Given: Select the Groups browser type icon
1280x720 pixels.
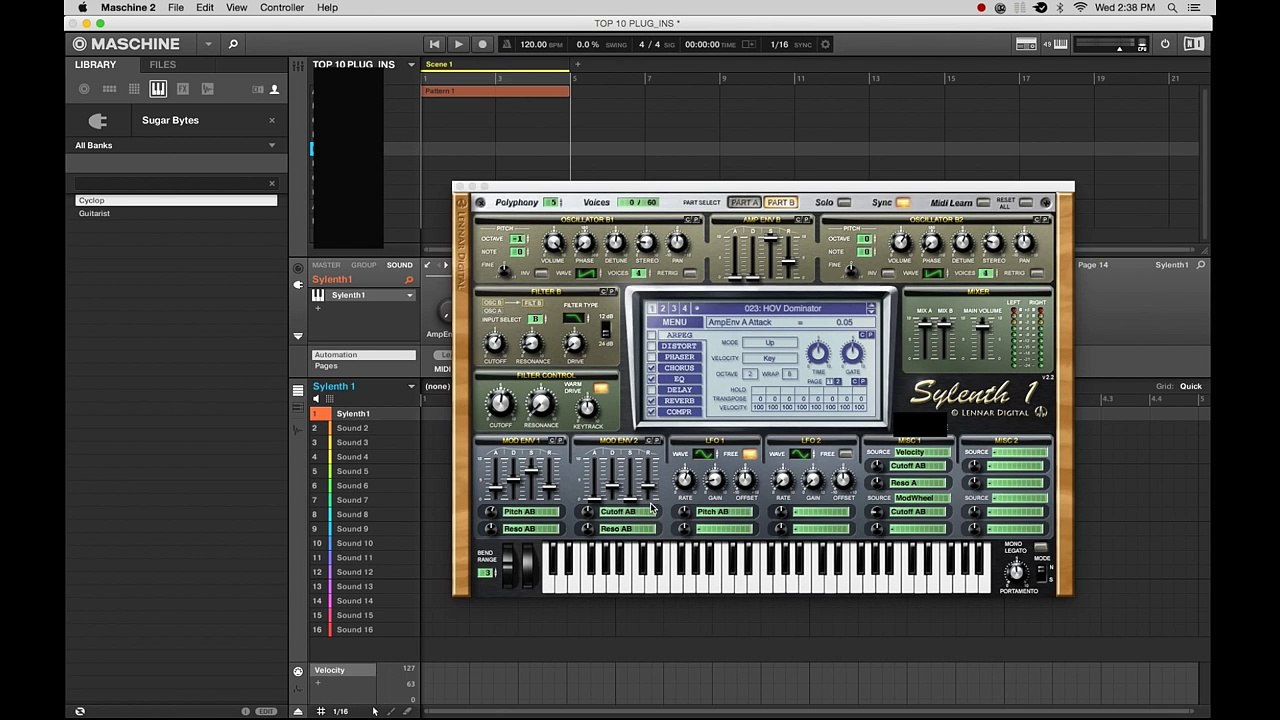Looking at the screenshot, I should coord(109,89).
